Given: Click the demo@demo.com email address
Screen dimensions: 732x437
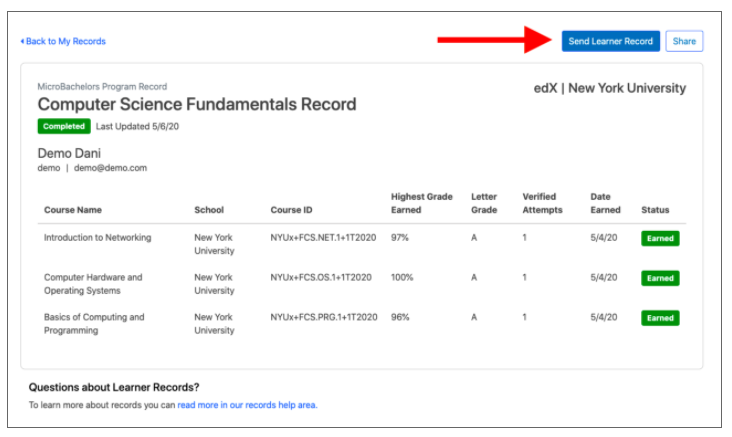Looking at the screenshot, I should pos(110,168).
